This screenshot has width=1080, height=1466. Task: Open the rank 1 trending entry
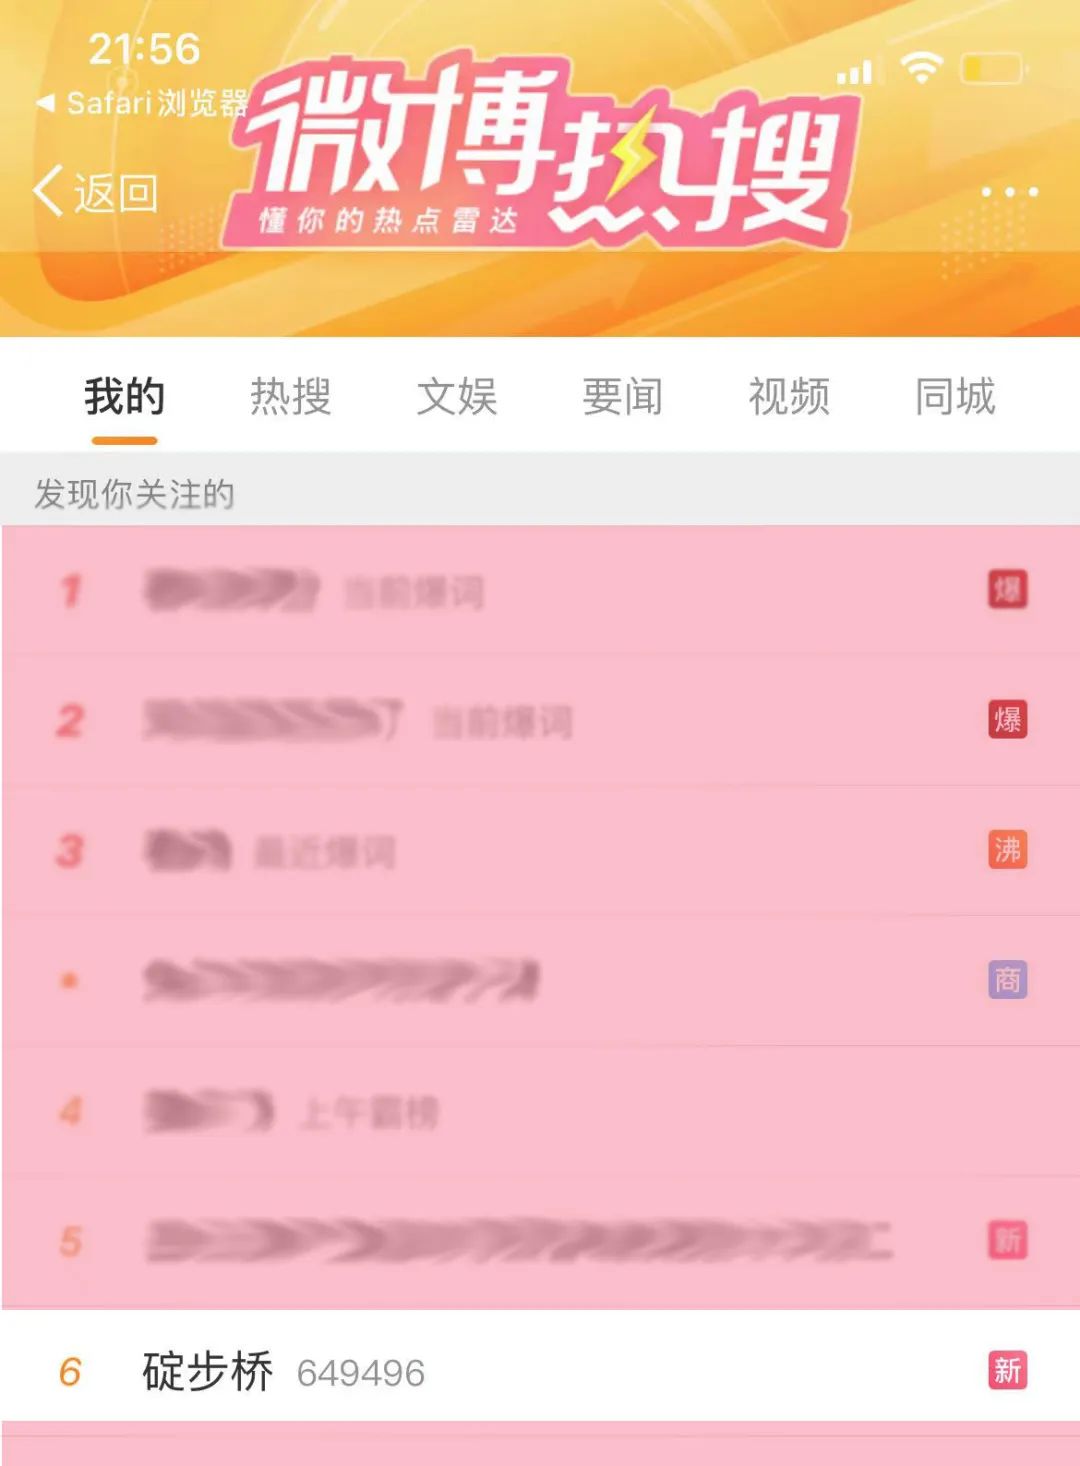pyautogui.click(x=540, y=590)
